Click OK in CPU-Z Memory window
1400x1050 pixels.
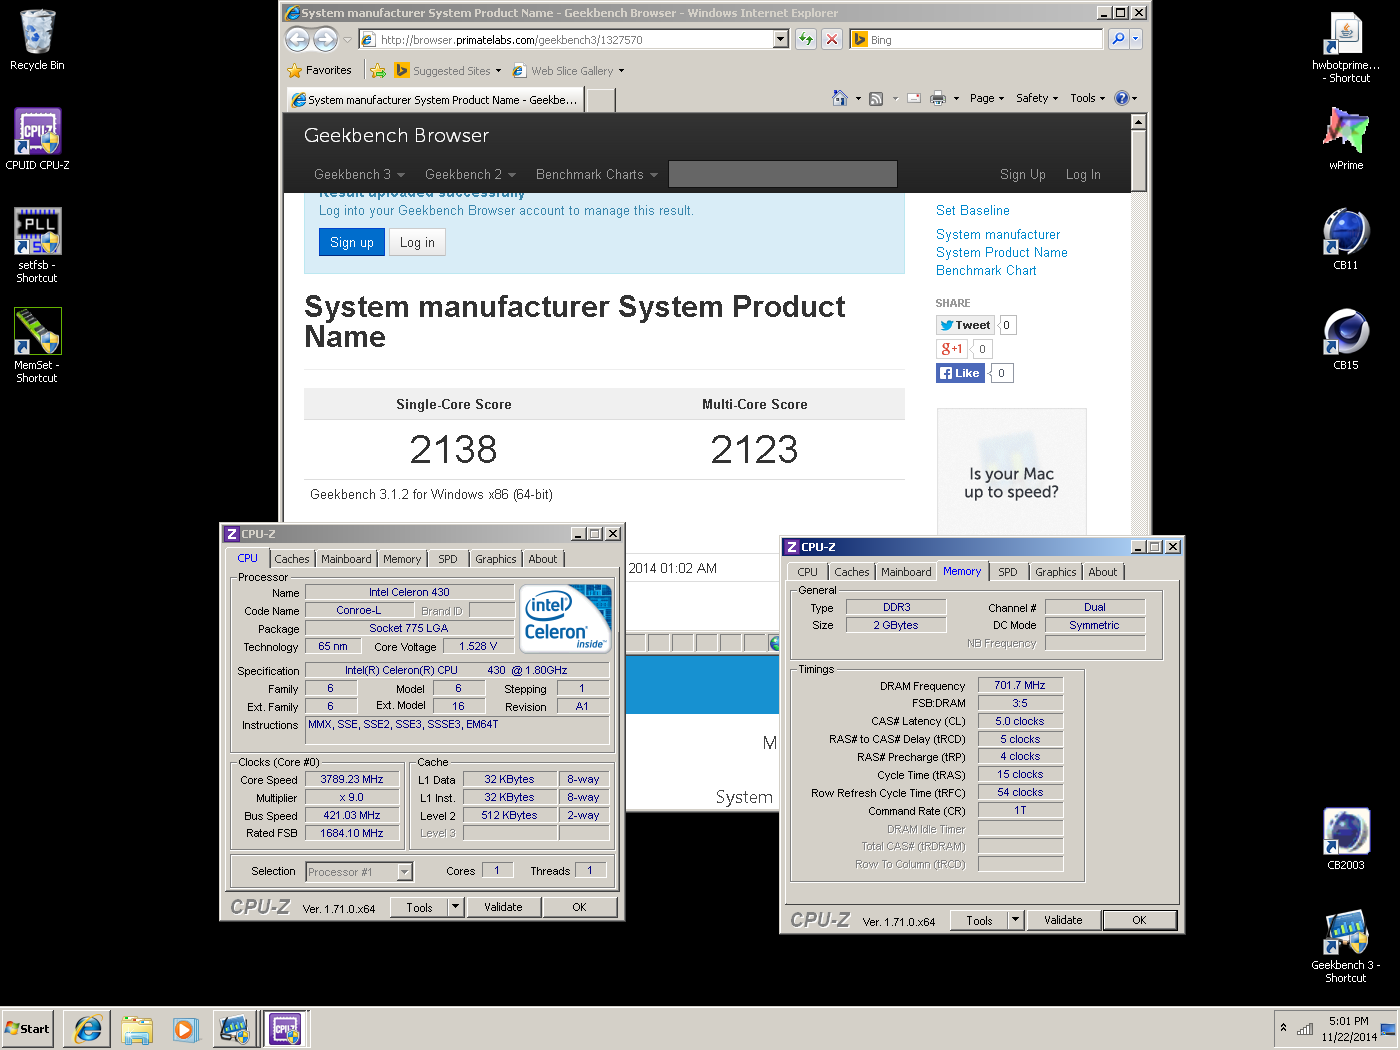[x=1139, y=920]
